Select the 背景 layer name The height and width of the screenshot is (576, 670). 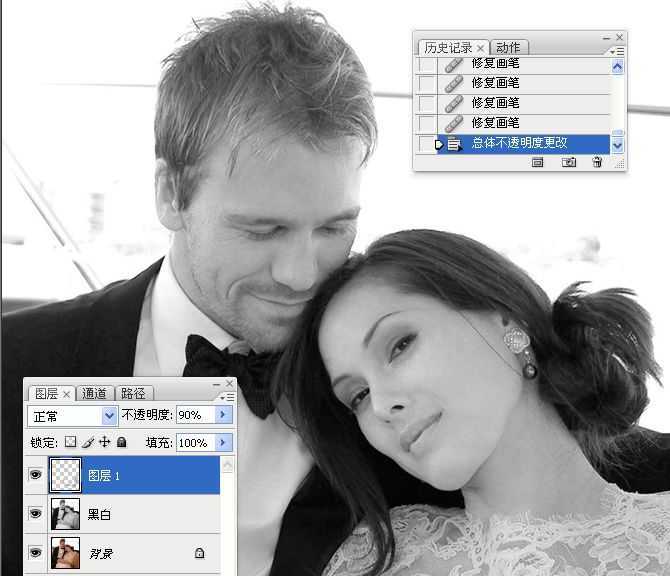tap(101, 554)
